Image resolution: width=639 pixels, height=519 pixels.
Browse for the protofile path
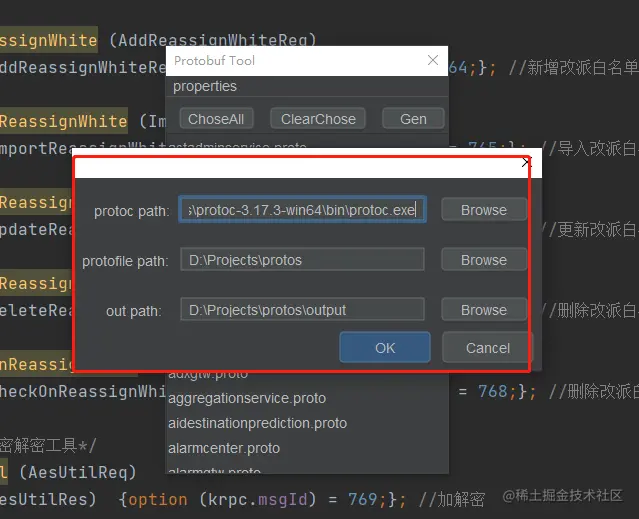click(484, 260)
